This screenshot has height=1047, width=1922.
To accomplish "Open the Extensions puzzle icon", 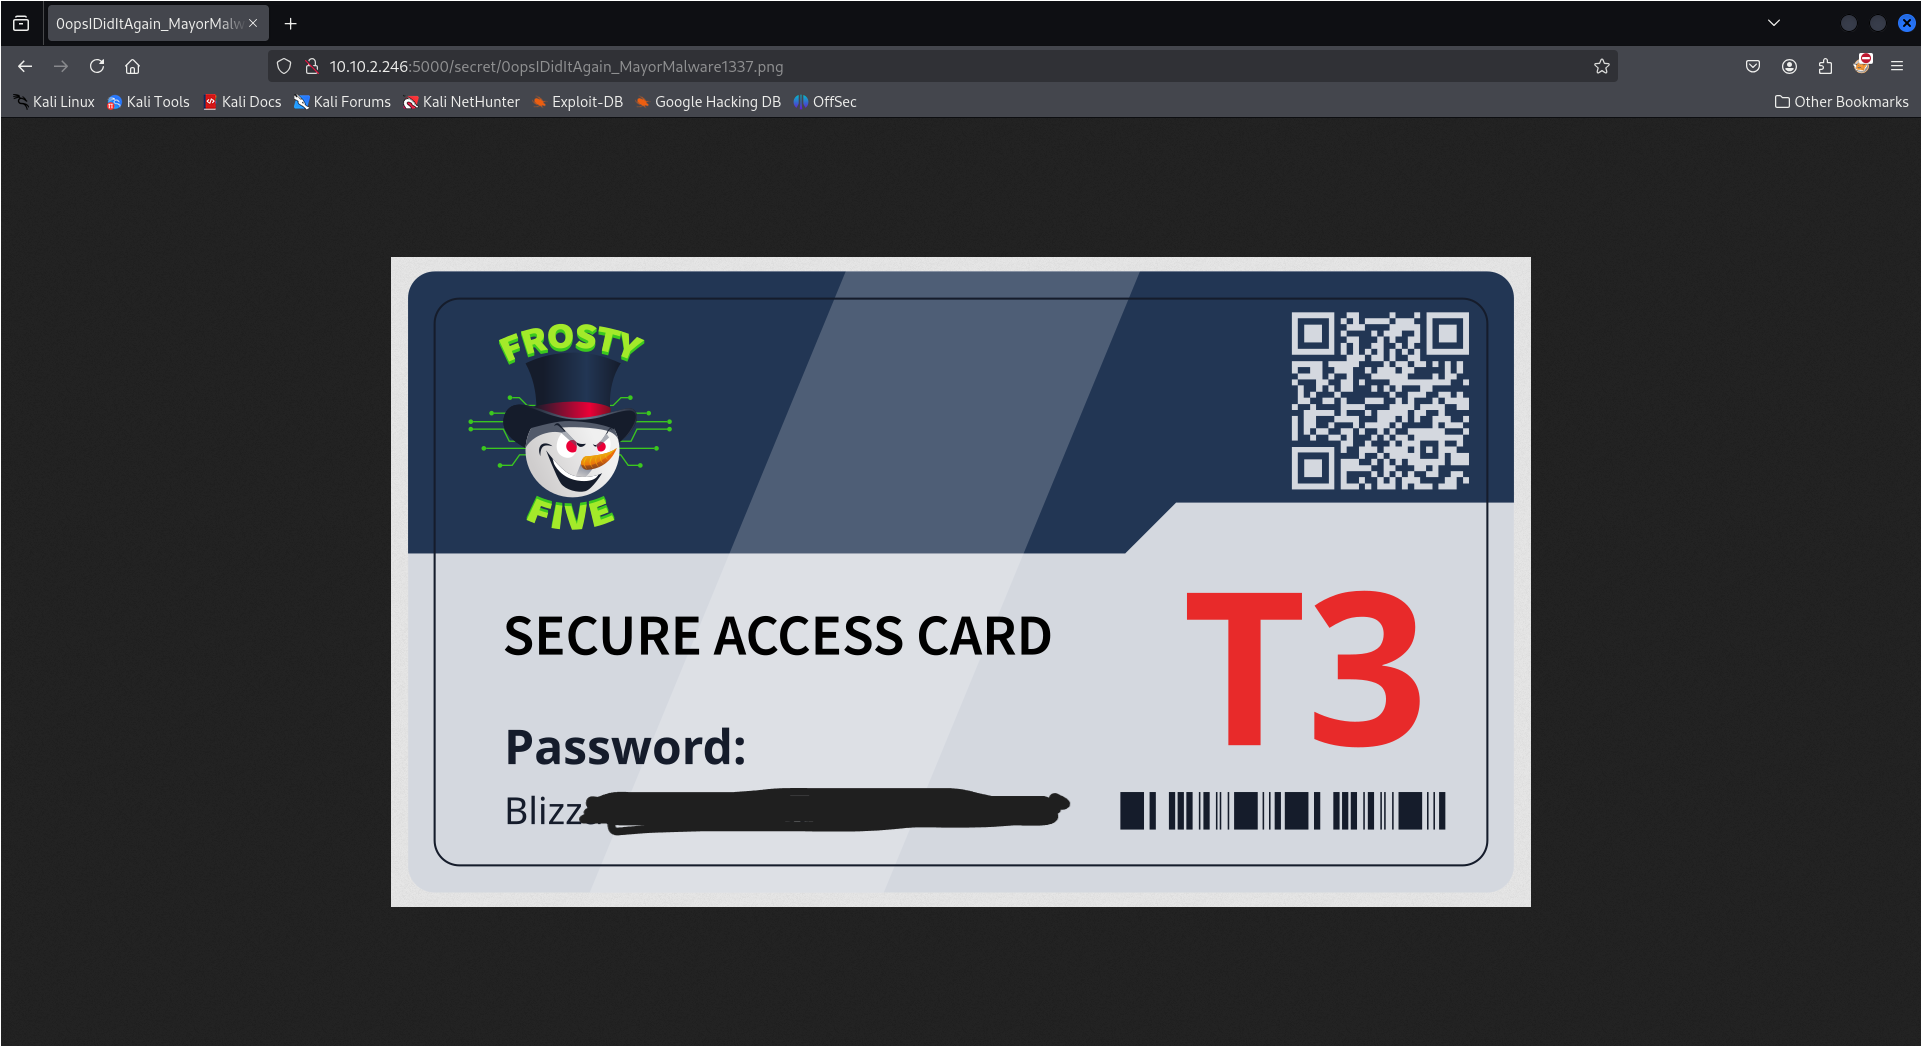I will [1825, 66].
